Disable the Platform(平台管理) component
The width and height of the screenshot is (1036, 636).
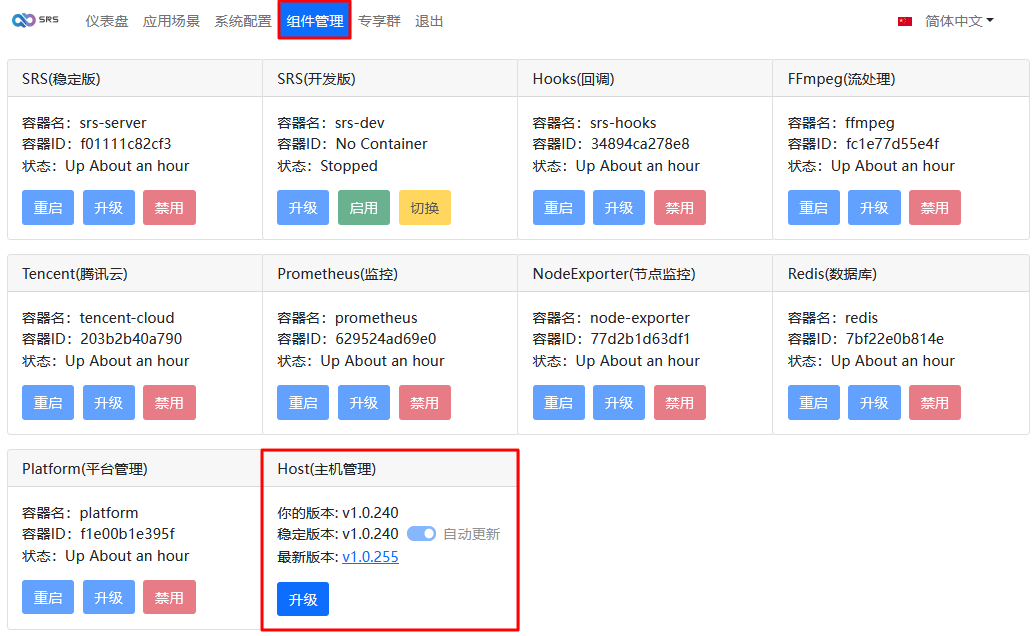coord(169,597)
